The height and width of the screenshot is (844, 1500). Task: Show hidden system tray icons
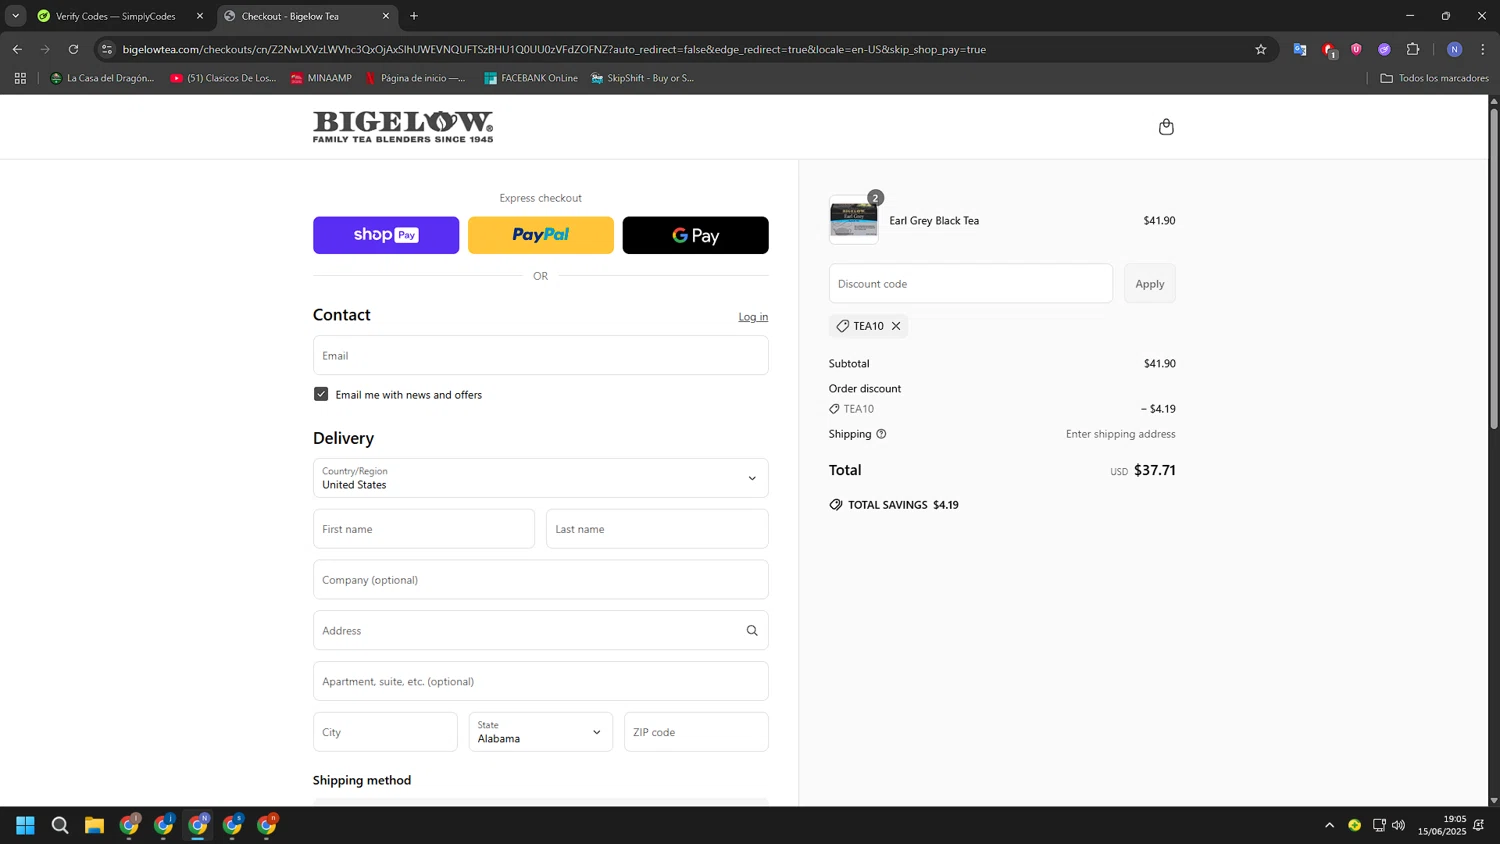tap(1329, 825)
